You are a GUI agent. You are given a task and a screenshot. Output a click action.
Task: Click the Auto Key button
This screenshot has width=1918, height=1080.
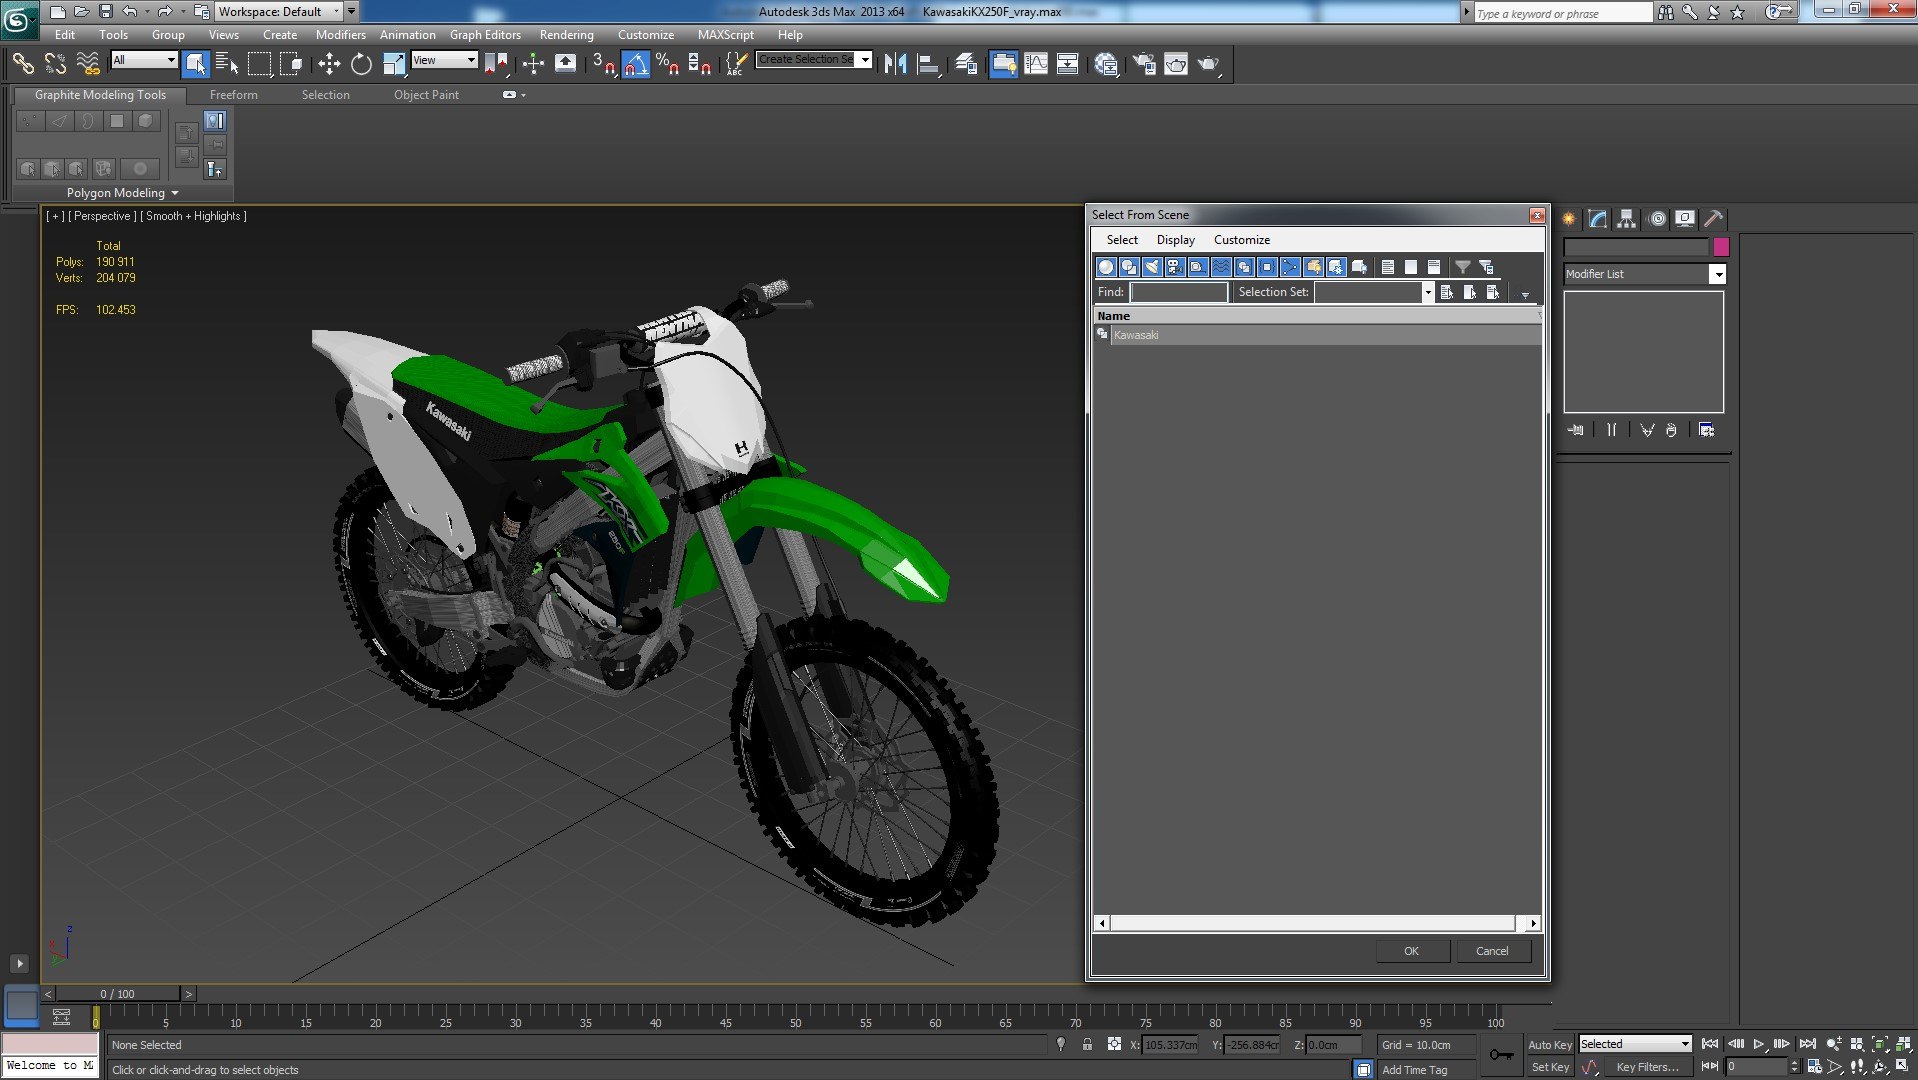[x=1550, y=1045]
